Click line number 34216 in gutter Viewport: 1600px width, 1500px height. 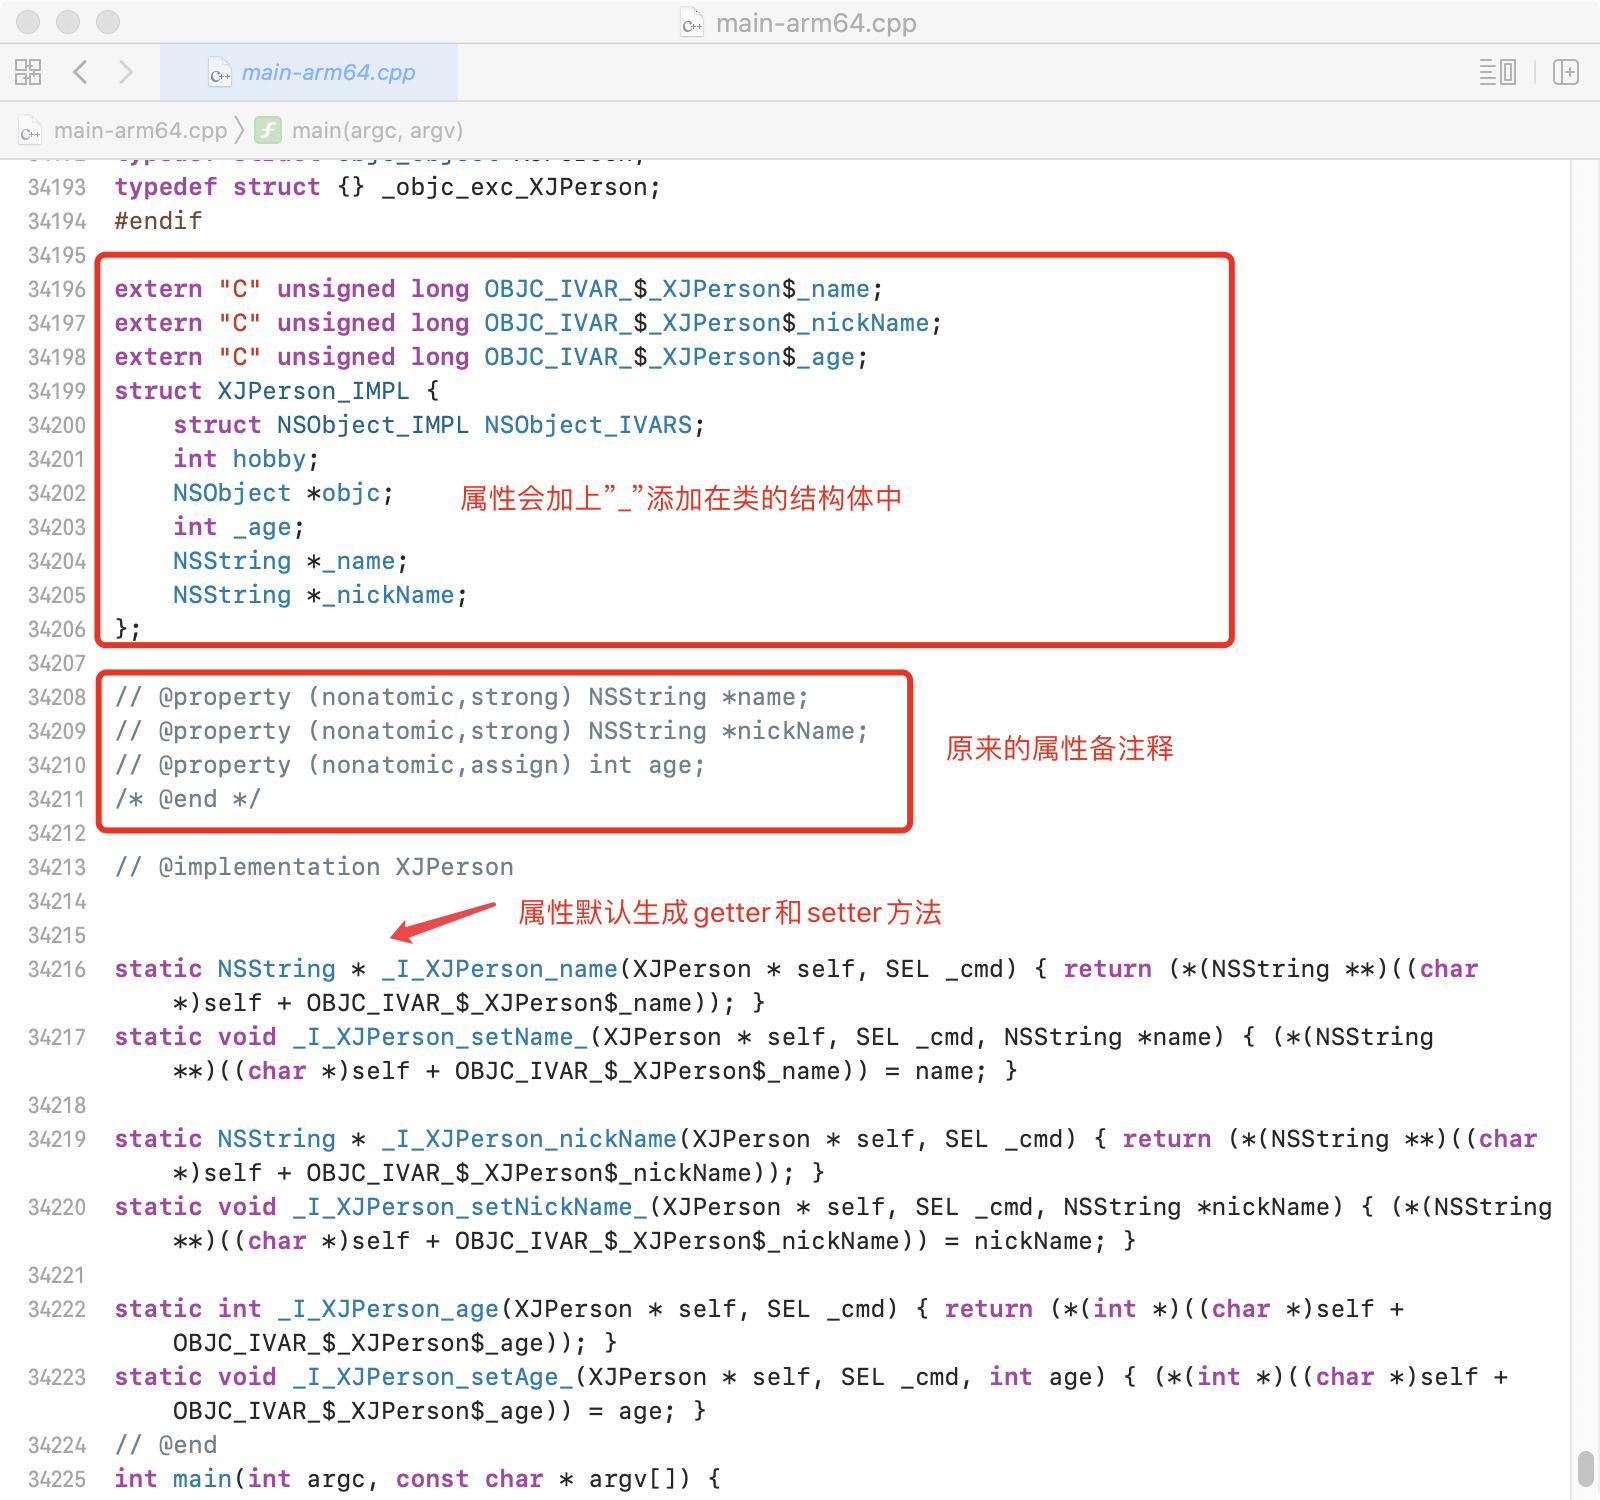point(57,970)
